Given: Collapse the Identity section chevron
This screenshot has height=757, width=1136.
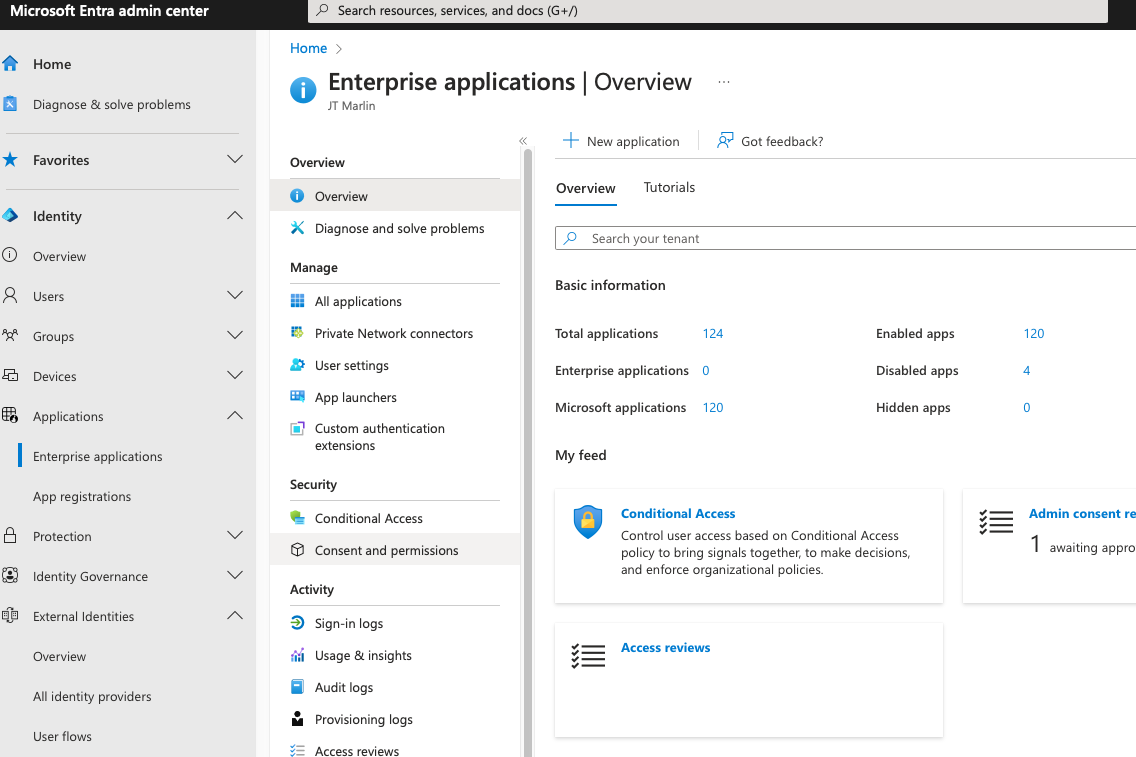Looking at the screenshot, I should pos(235,216).
